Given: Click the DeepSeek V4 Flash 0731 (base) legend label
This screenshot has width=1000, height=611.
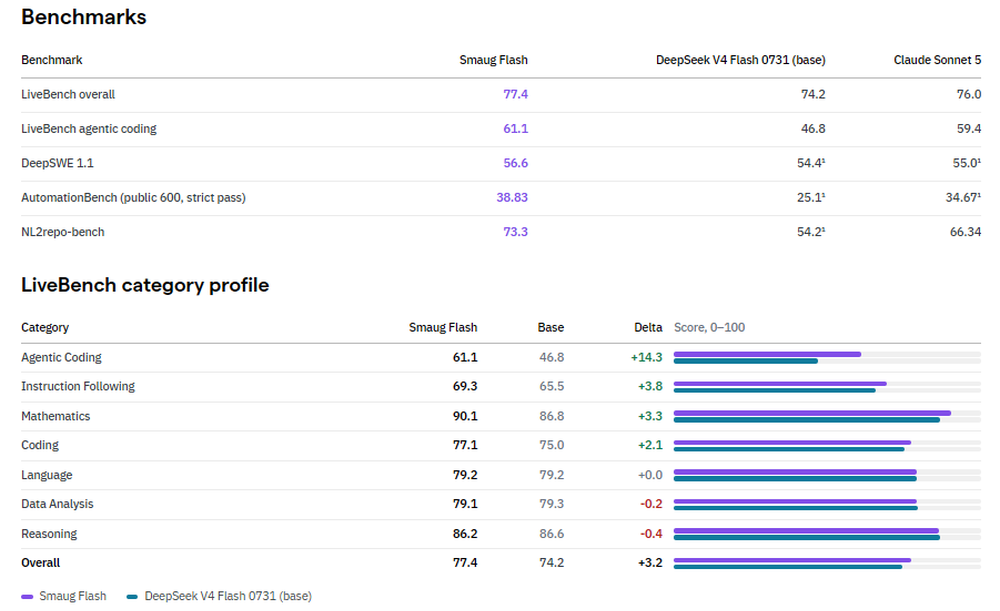Looking at the screenshot, I should click(228, 596).
